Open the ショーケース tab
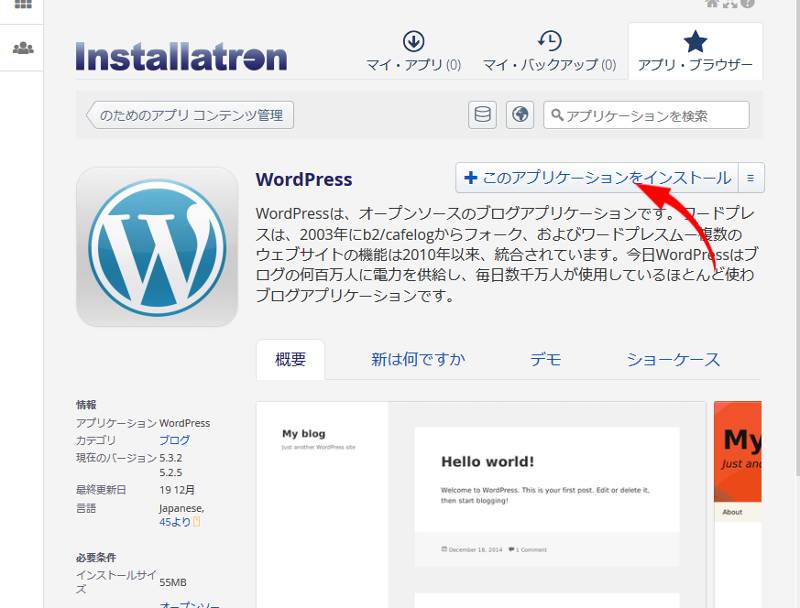Image resolution: width=800 pixels, height=608 pixels. pos(673,360)
